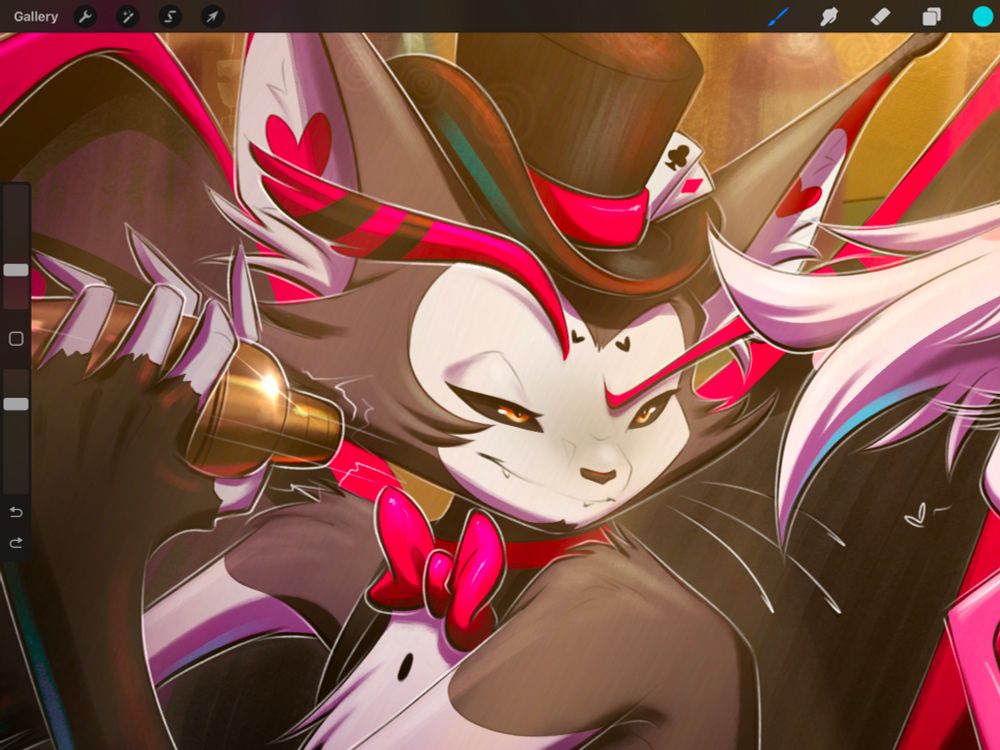Viewport: 1000px width, 750px height.
Task: Click the brush size slider handle
Action: [16, 270]
